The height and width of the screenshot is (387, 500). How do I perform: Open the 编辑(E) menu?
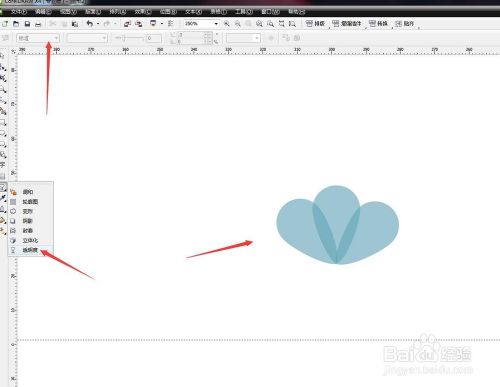(x=43, y=12)
